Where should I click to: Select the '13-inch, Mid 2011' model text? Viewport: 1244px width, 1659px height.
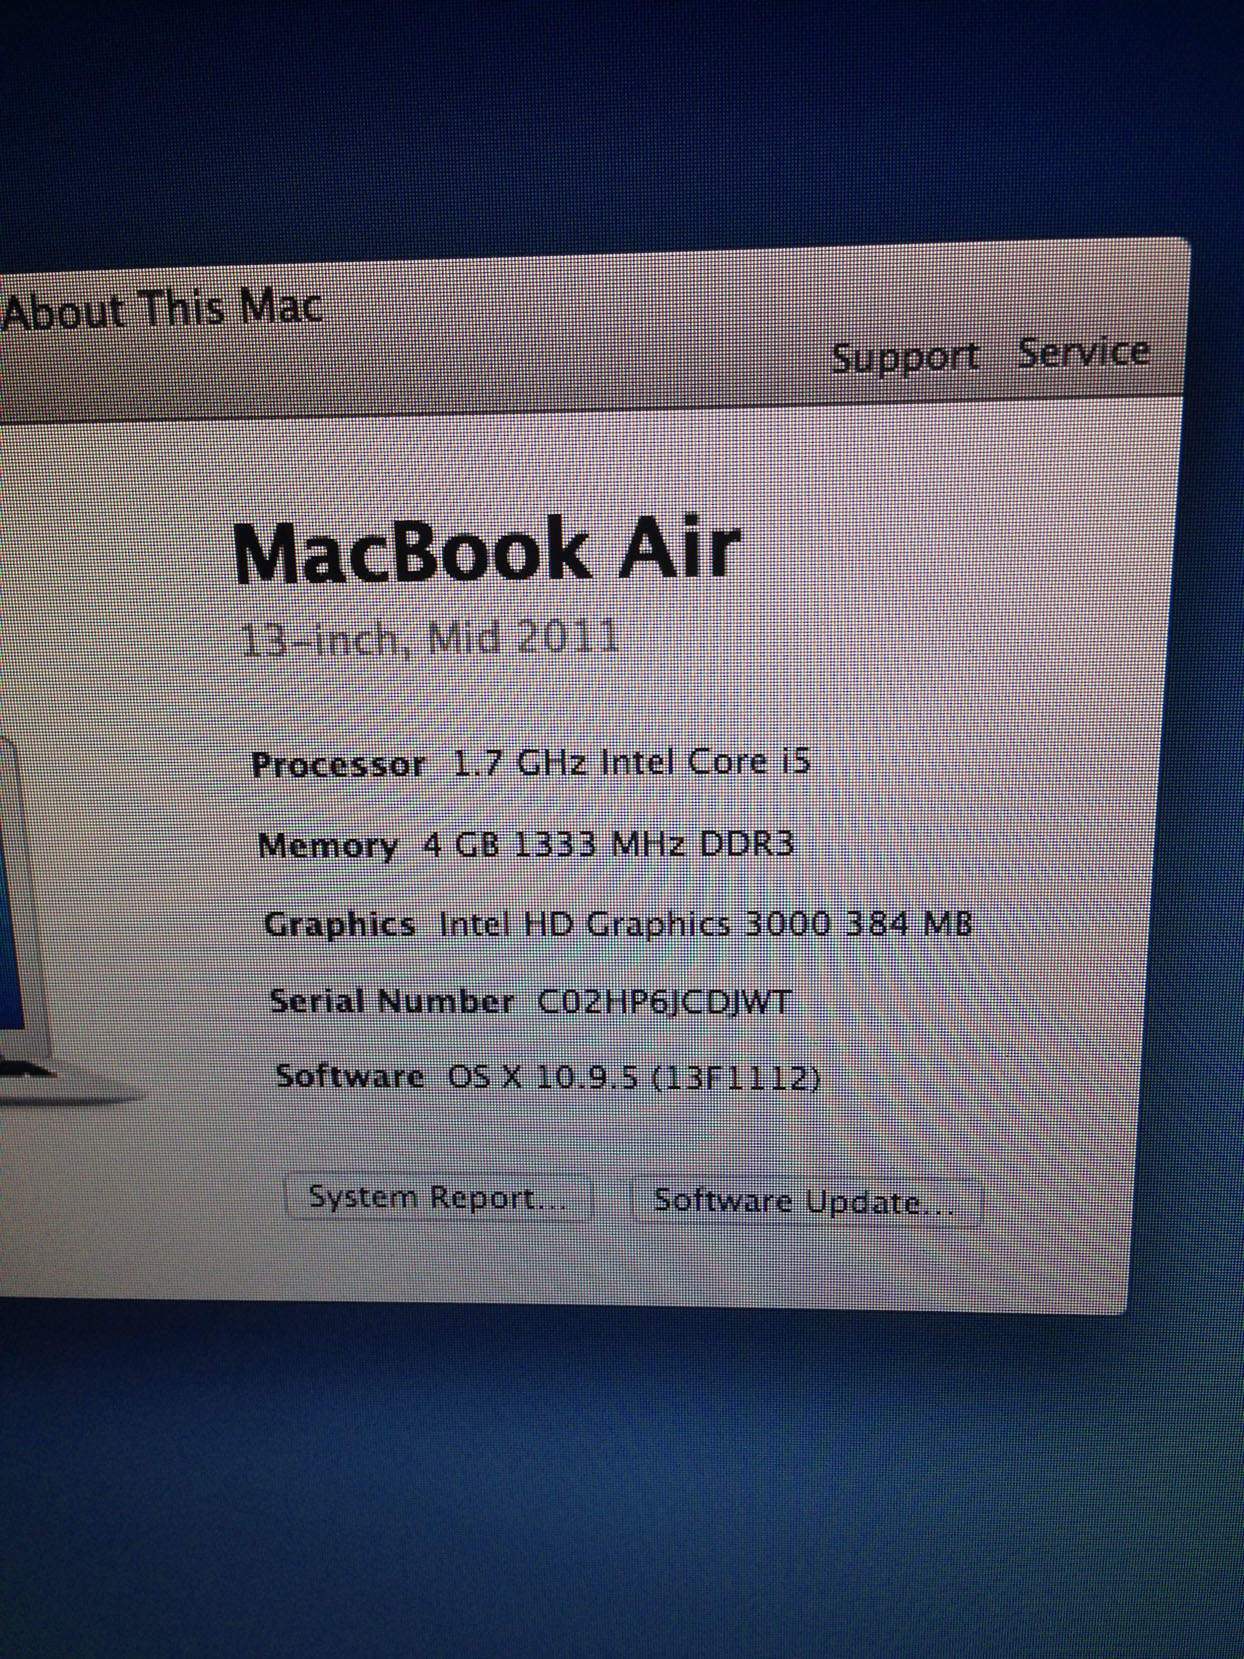[x=430, y=637]
